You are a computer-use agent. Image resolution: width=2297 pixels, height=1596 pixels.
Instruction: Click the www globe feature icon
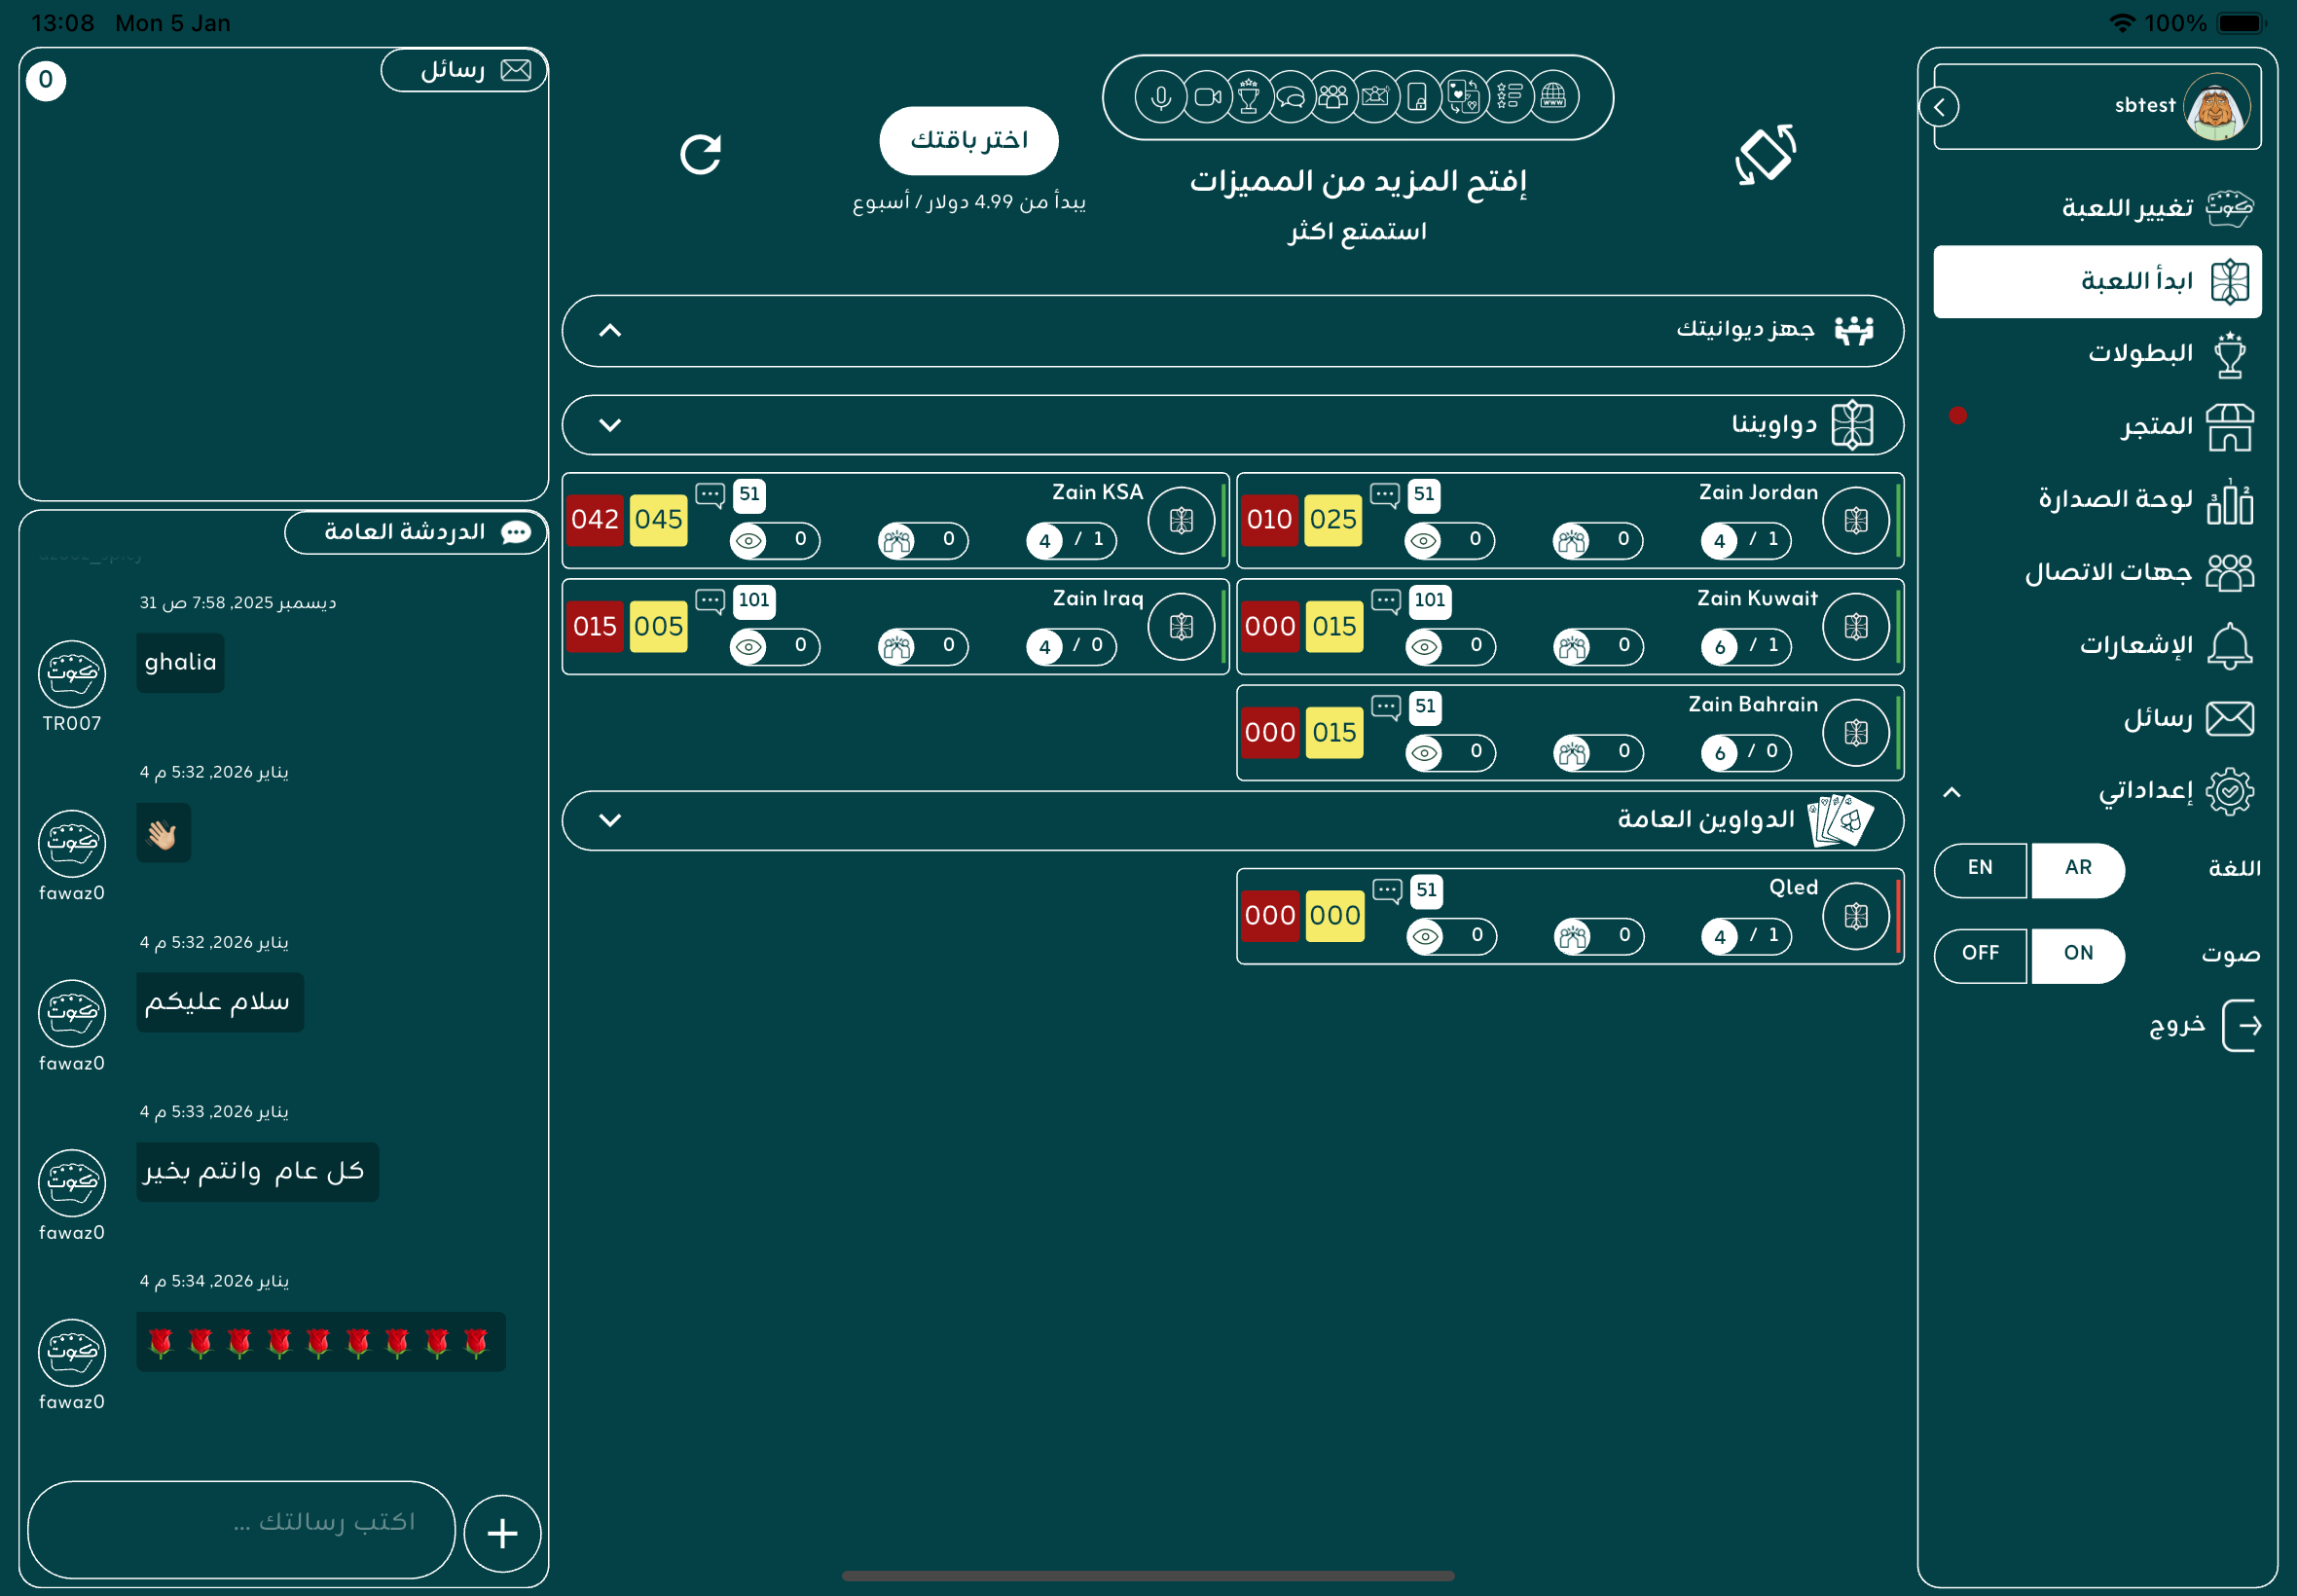pyautogui.click(x=1553, y=97)
